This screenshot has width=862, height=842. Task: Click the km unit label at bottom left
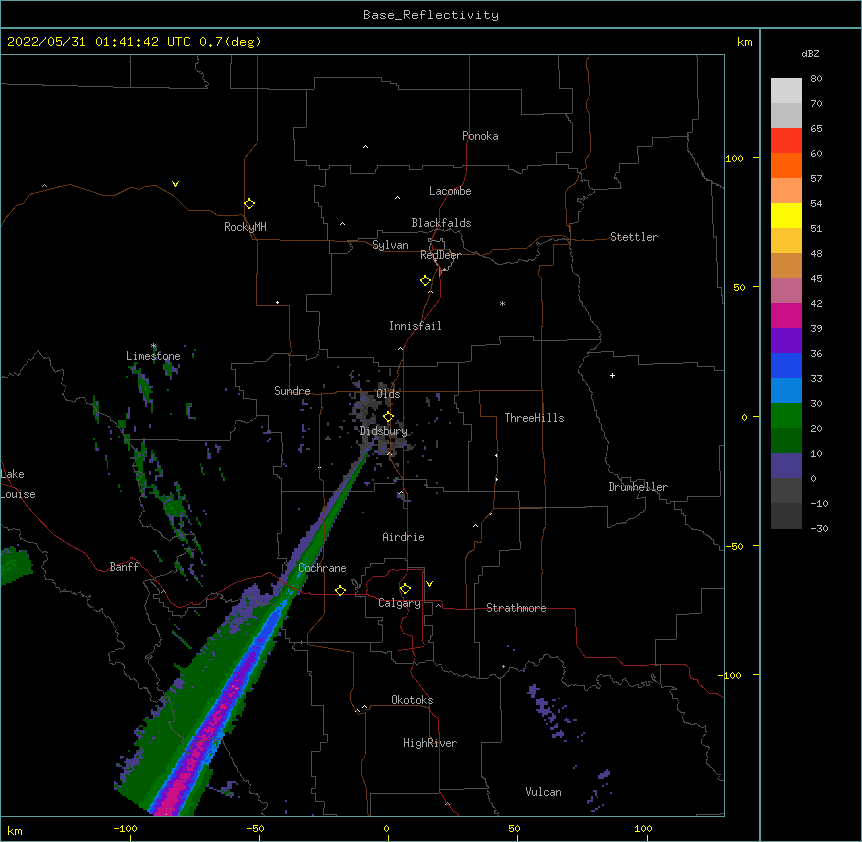click(15, 831)
